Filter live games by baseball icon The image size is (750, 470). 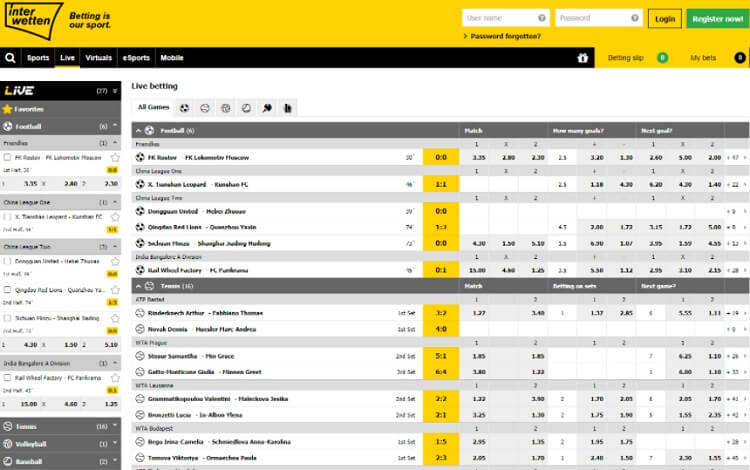click(x=246, y=108)
